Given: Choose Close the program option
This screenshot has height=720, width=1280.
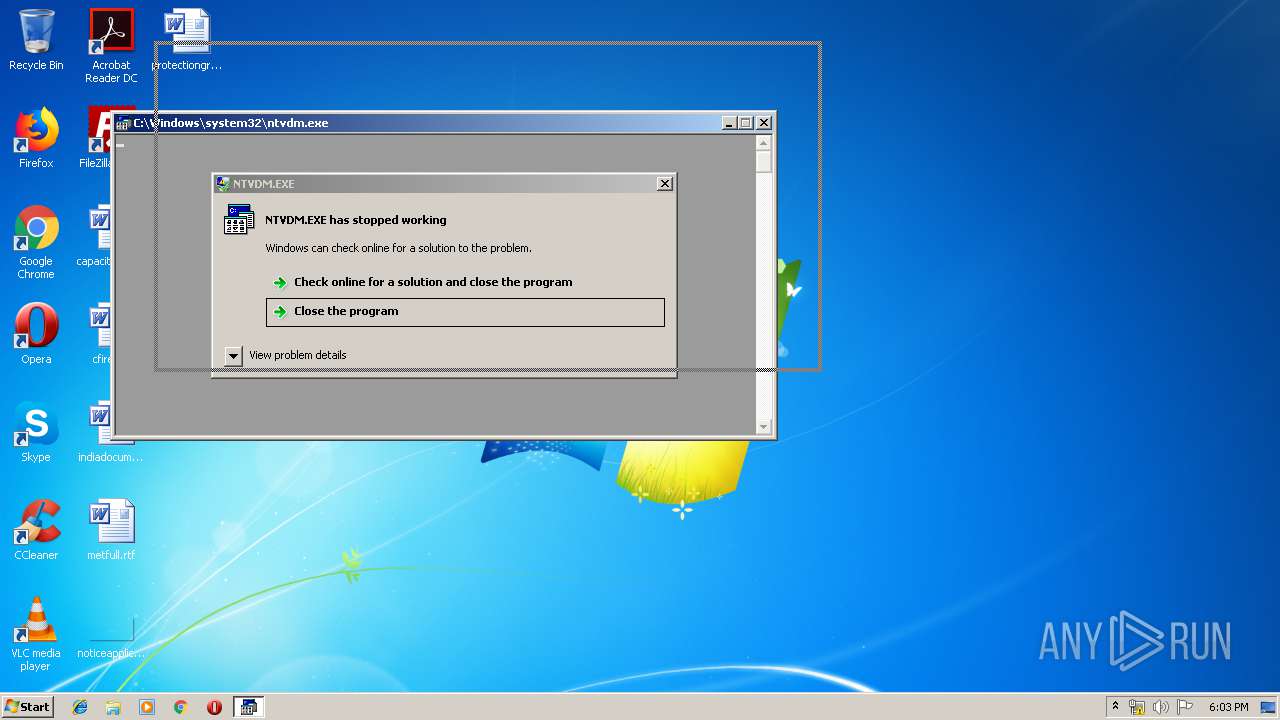Looking at the screenshot, I should pos(465,312).
